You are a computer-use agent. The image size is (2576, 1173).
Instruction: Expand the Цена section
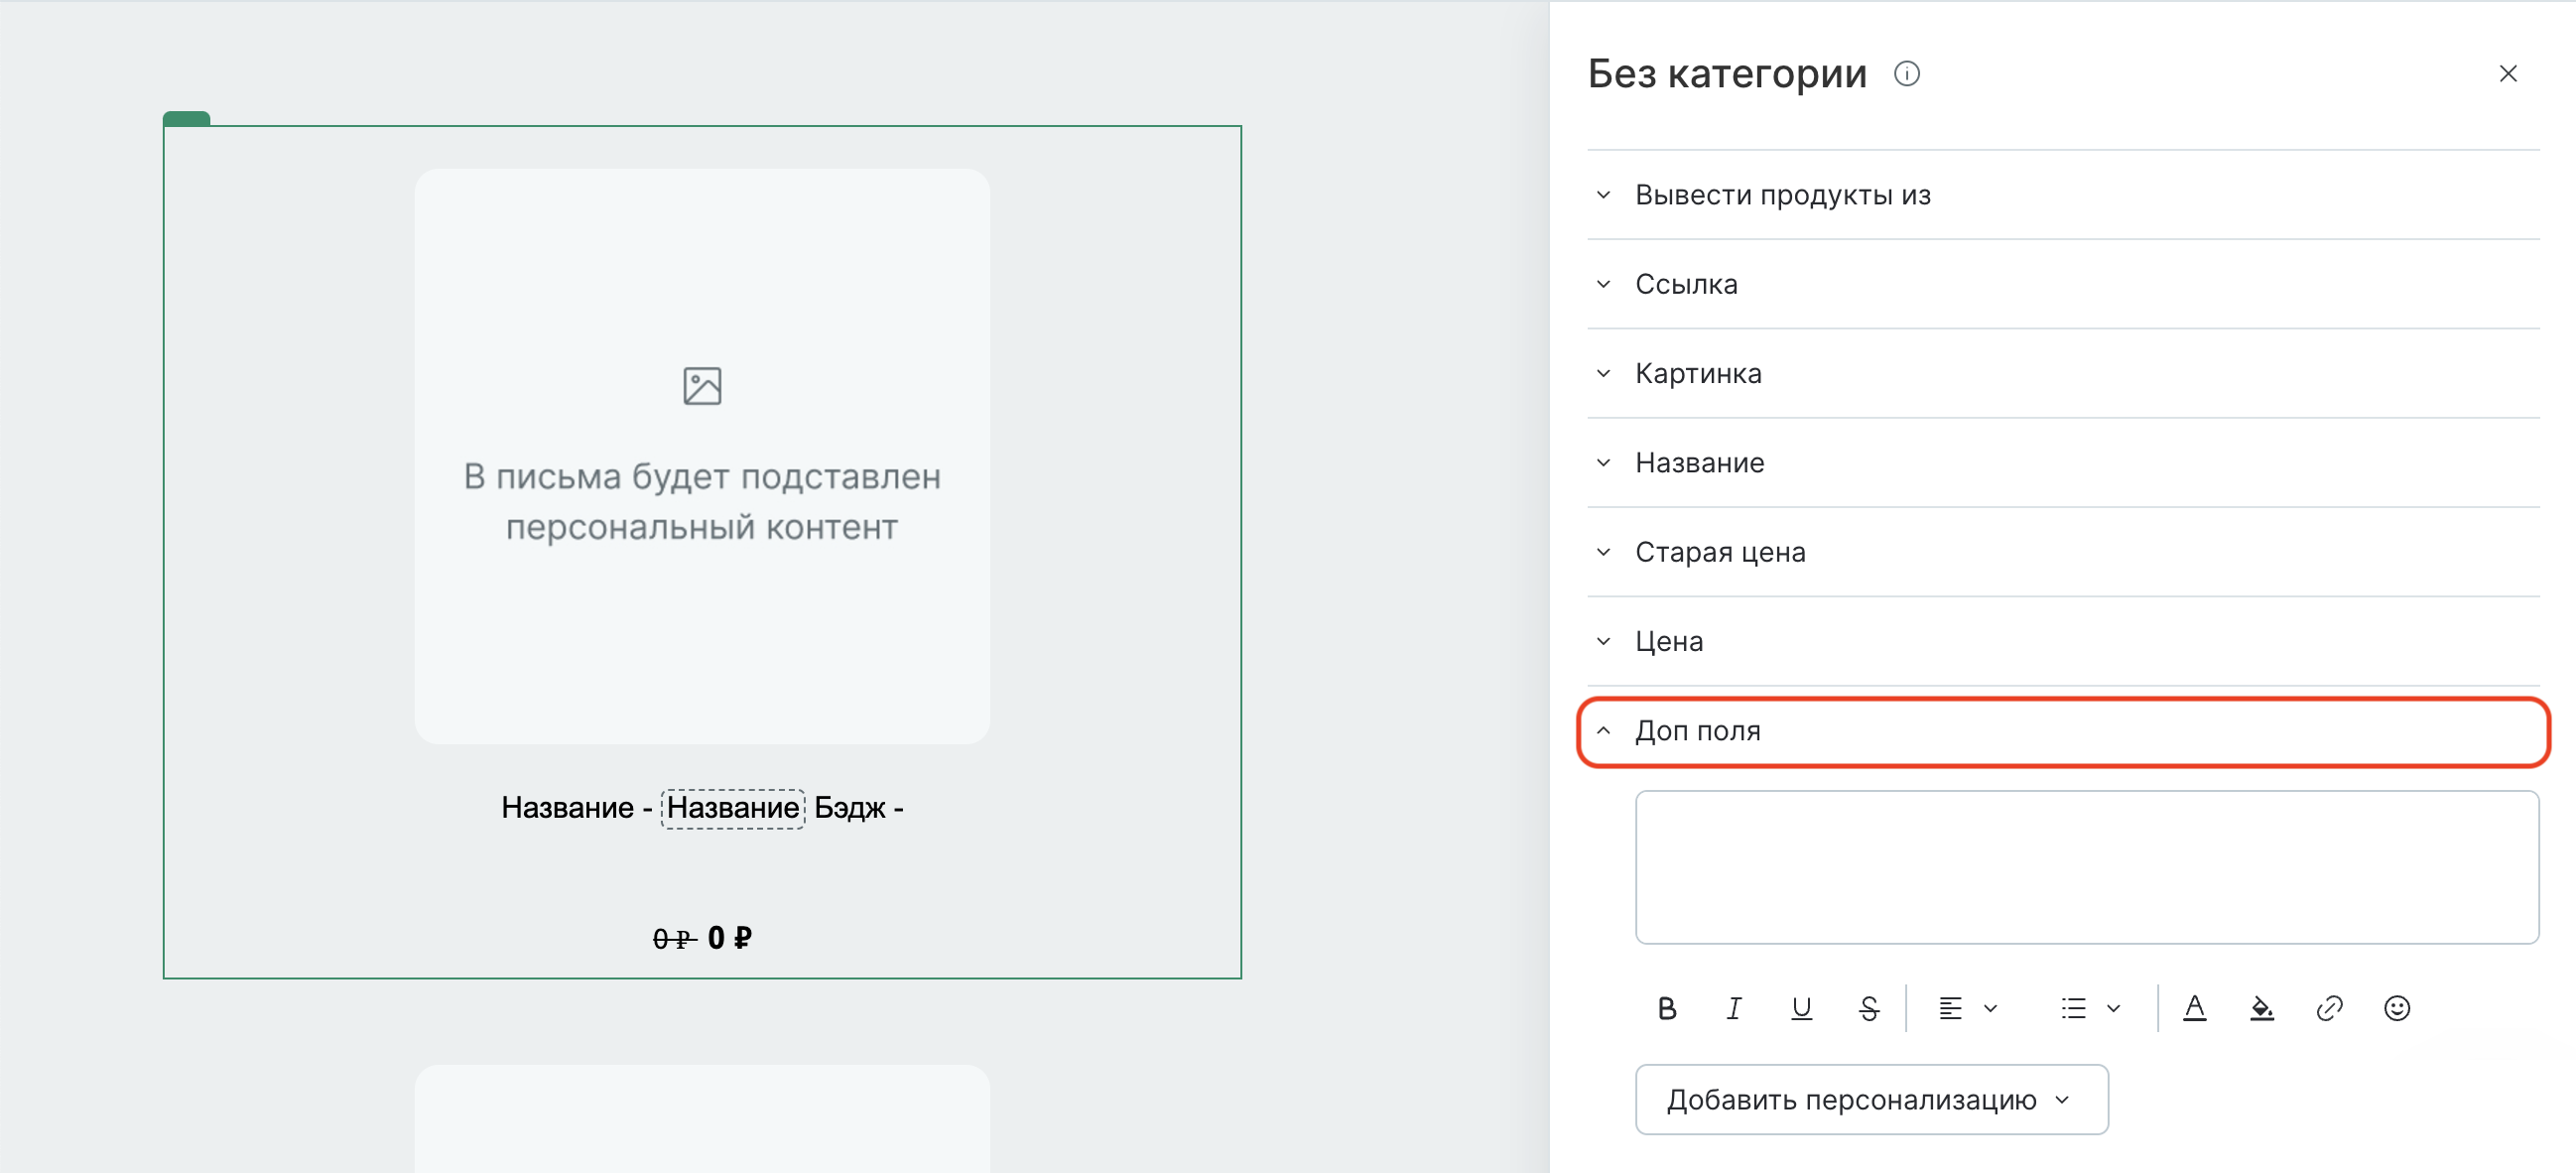(x=2062, y=641)
